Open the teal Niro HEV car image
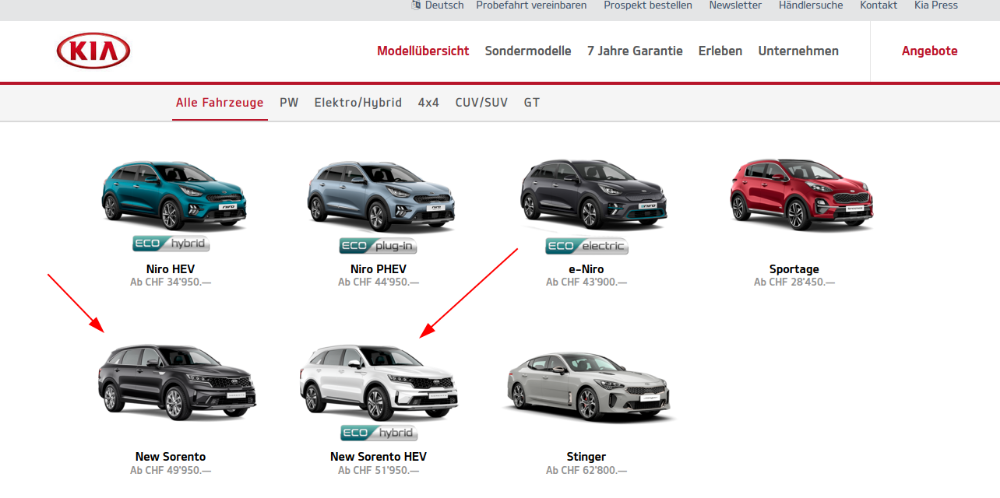This screenshot has width=1000, height=498. pyautogui.click(x=173, y=195)
